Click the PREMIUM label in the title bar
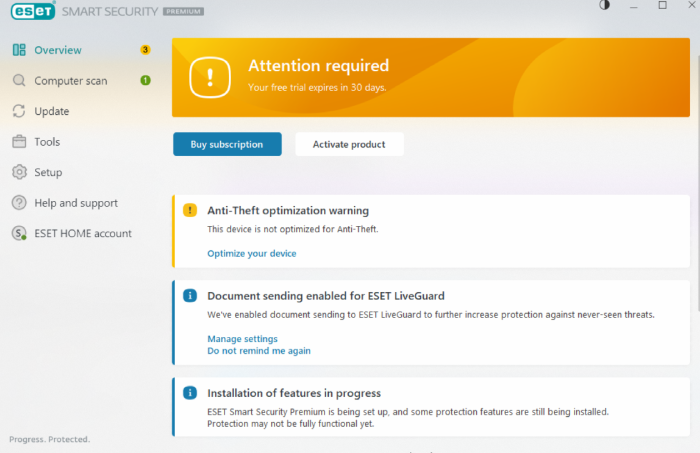This screenshot has height=453, width=700. pyautogui.click(x=183, y=12)
